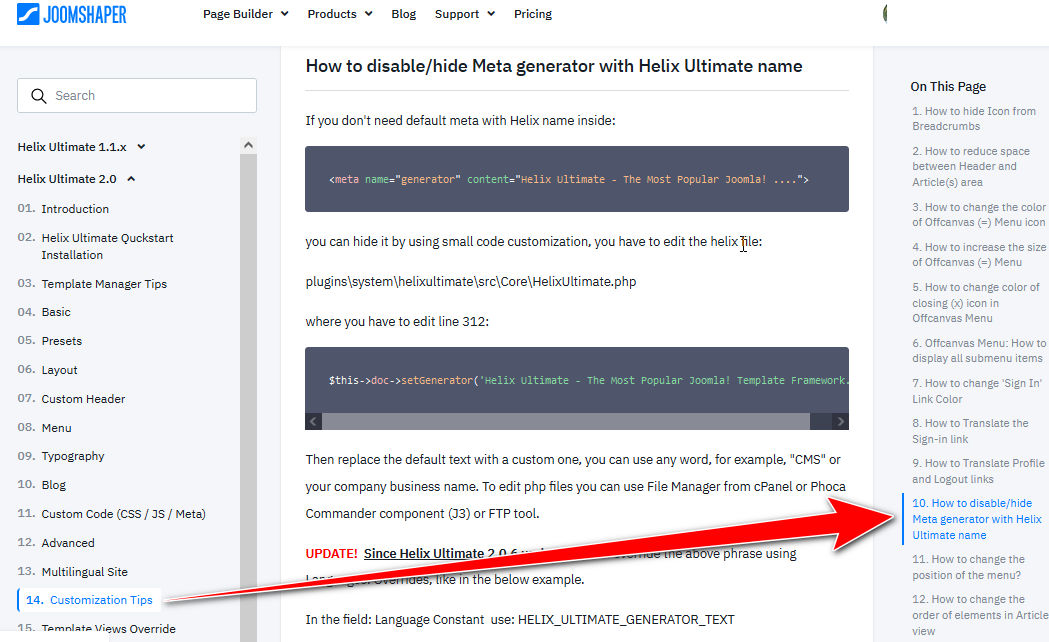The width and height of the screenshot is (1049, 642).
Task: Click the 'On This Page' heading
Action: click(948, 86)
